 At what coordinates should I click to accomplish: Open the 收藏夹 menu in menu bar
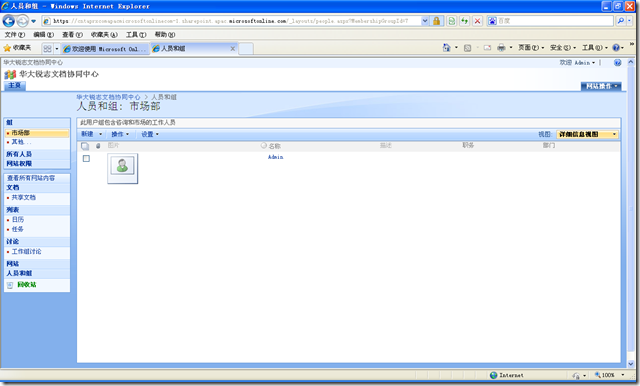(x=104, y=35)
